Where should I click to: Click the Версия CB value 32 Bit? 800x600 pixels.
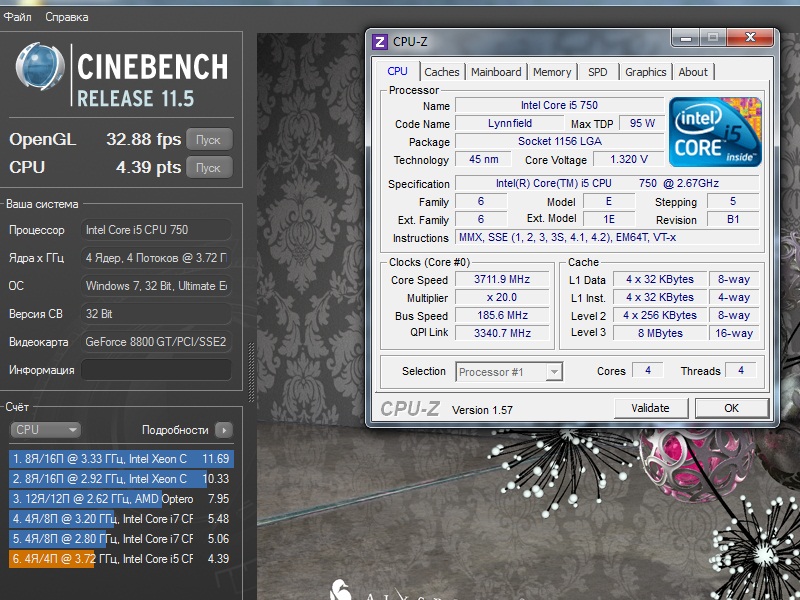(156, 314)
